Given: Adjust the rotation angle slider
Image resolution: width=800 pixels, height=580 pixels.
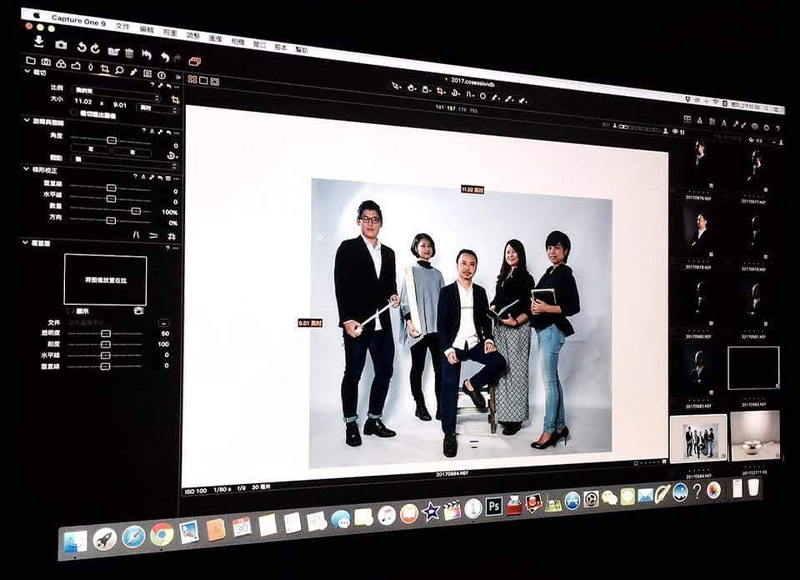Looking at the screenshot, I should point(110,139).
